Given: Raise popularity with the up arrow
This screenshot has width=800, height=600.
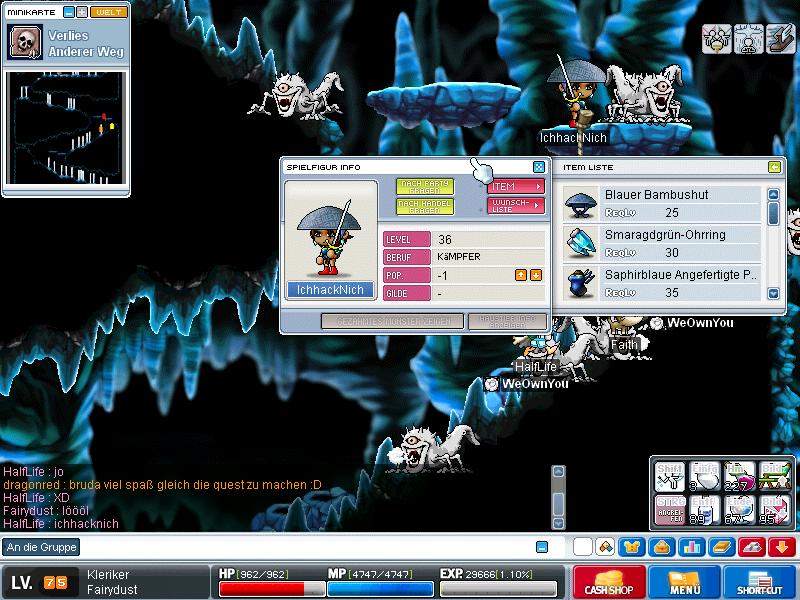Looking at the screenshot, I should pyautogui.click(x=521, y=275).
